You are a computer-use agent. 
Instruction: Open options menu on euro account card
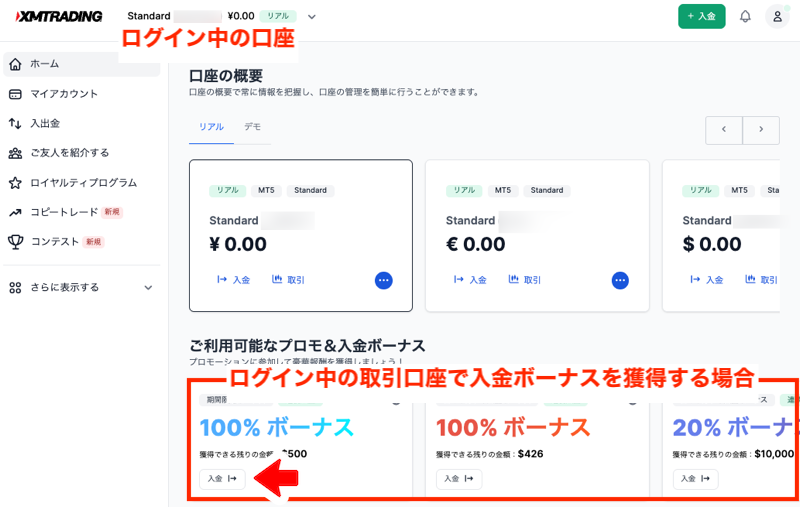point(620,280)
